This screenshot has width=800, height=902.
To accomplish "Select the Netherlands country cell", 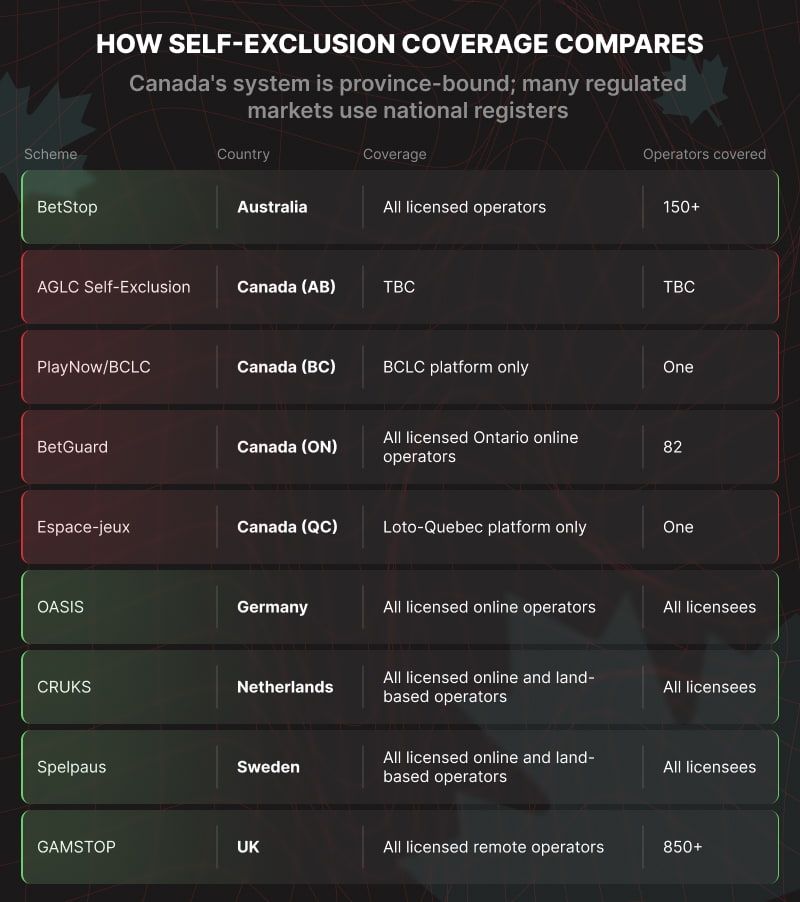I will [x=285, y=687].
